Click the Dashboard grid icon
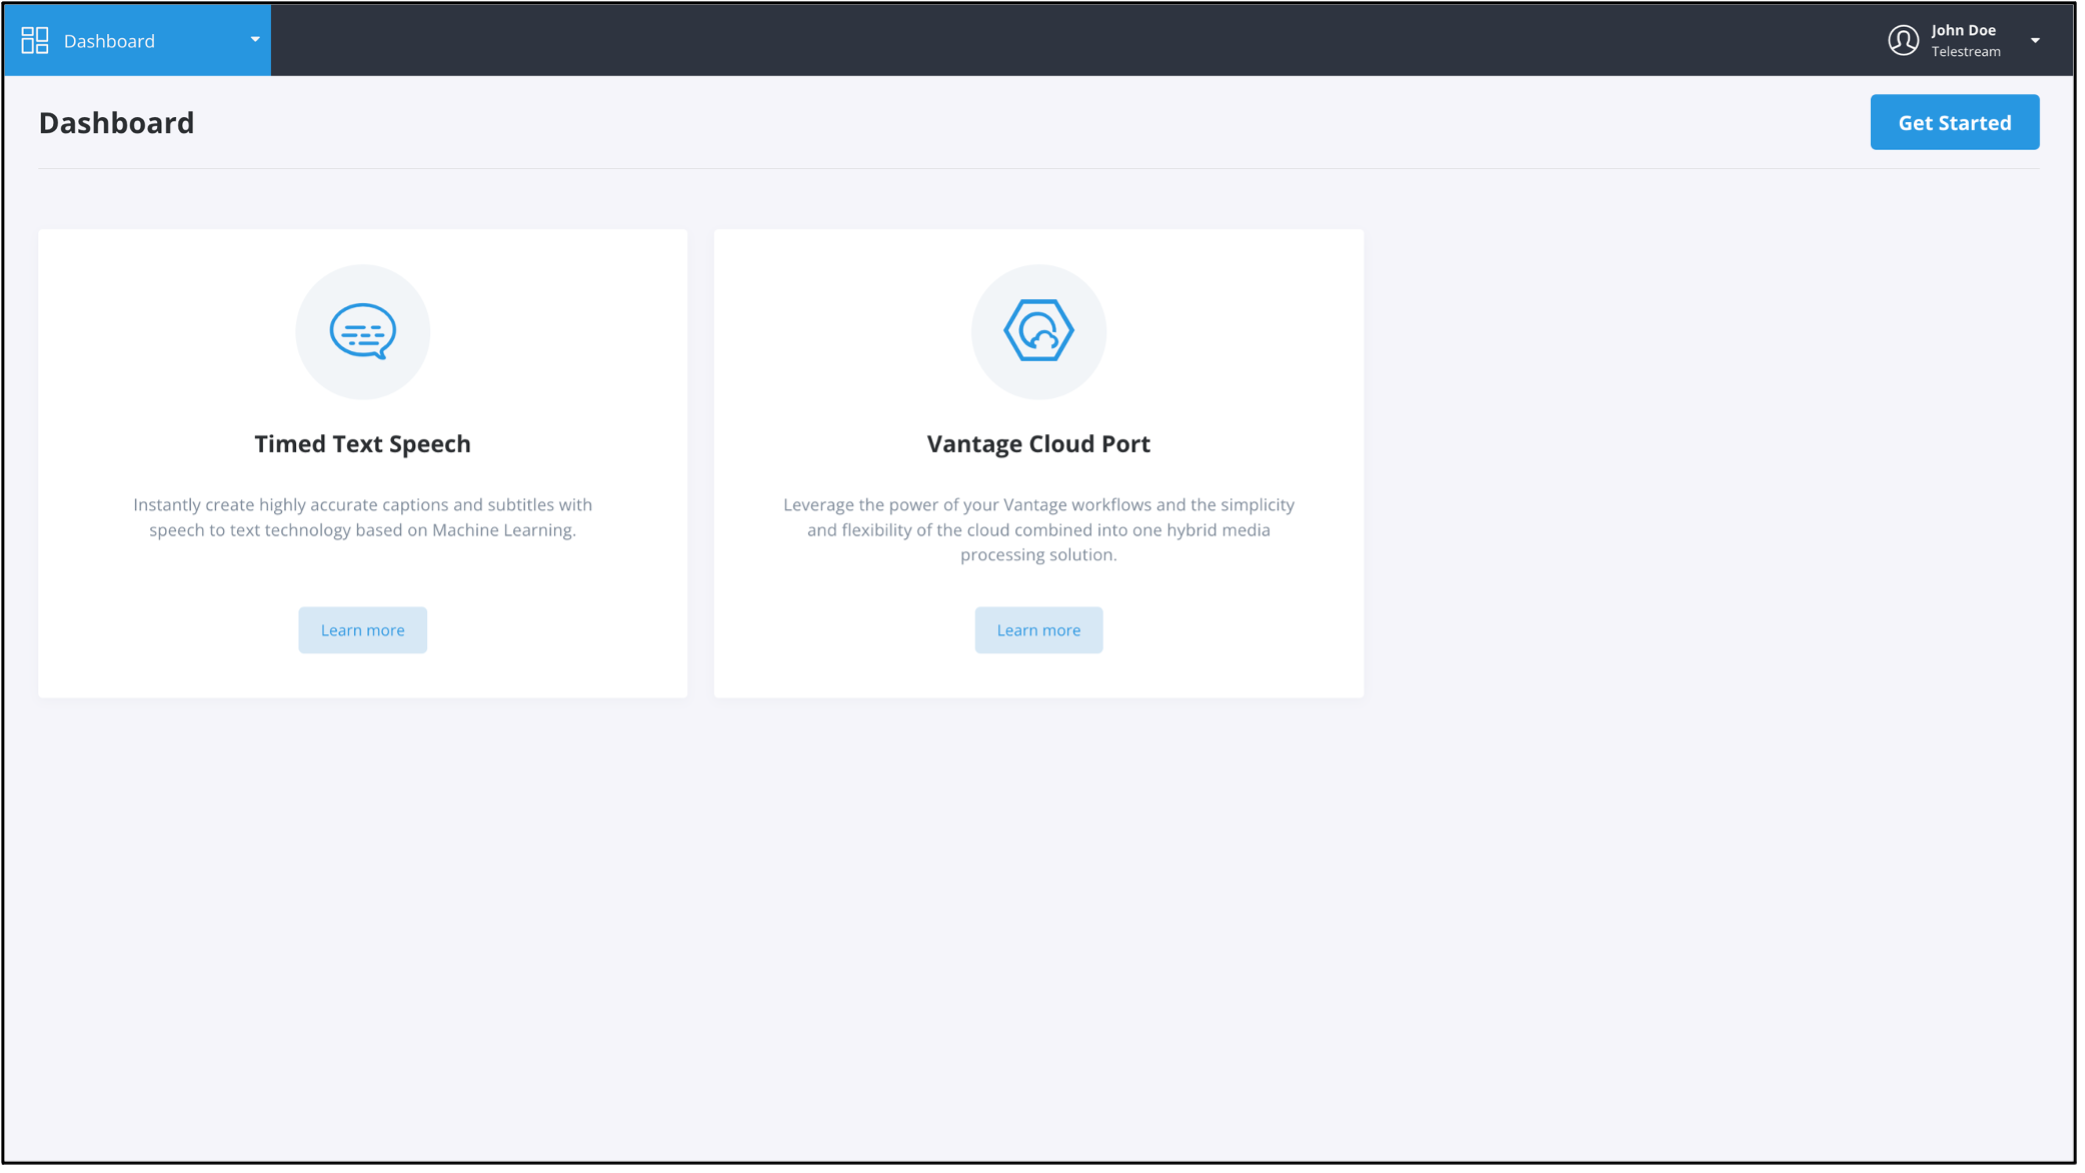Viewport: 2085px width, 1173px height. (35, 40)
